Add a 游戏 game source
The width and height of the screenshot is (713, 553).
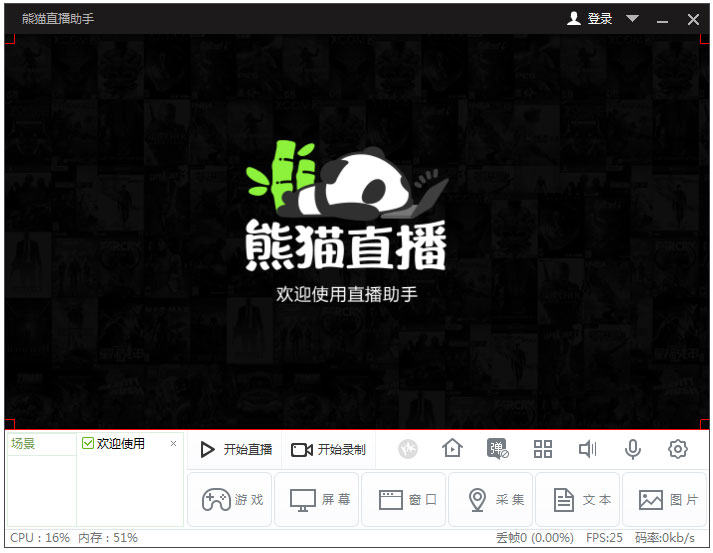point(230,500)
